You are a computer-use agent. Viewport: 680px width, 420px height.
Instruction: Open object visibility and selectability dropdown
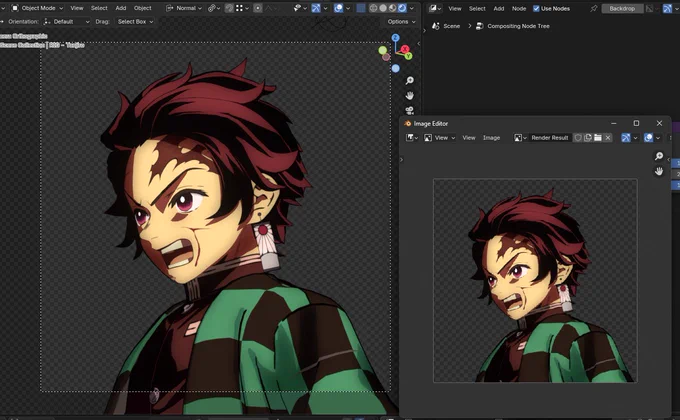[299, 8]
